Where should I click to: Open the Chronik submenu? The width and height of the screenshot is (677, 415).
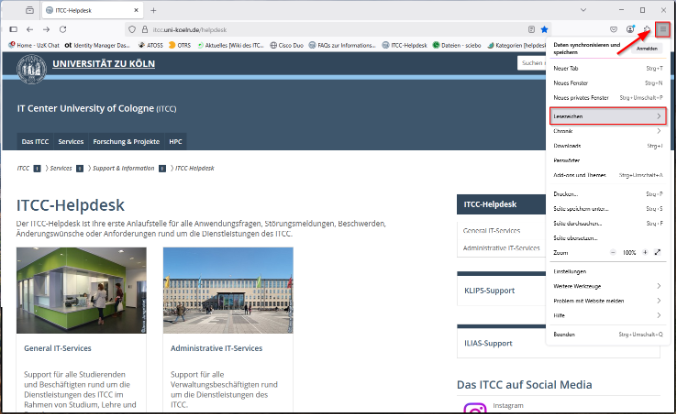(x=608, y=131)
